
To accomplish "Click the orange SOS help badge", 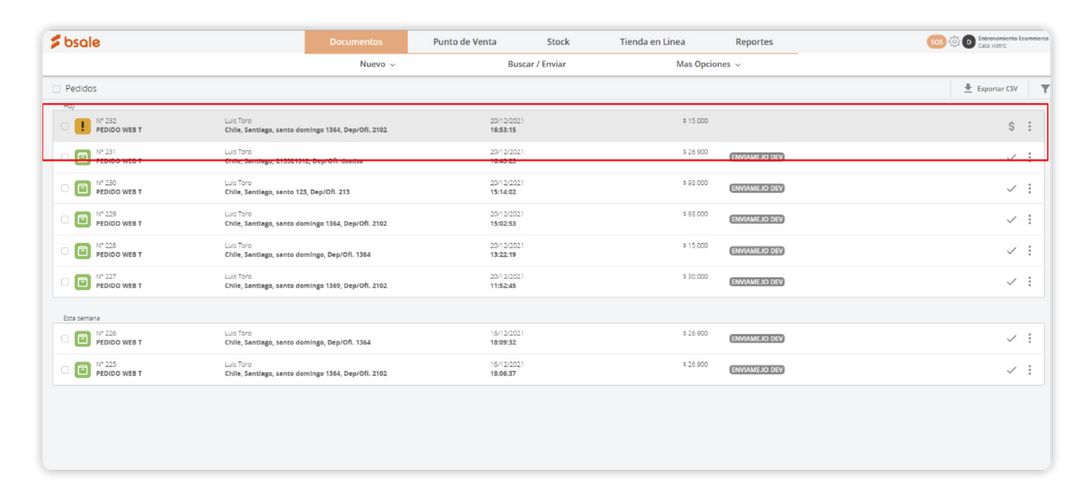I will pos(936,42).
